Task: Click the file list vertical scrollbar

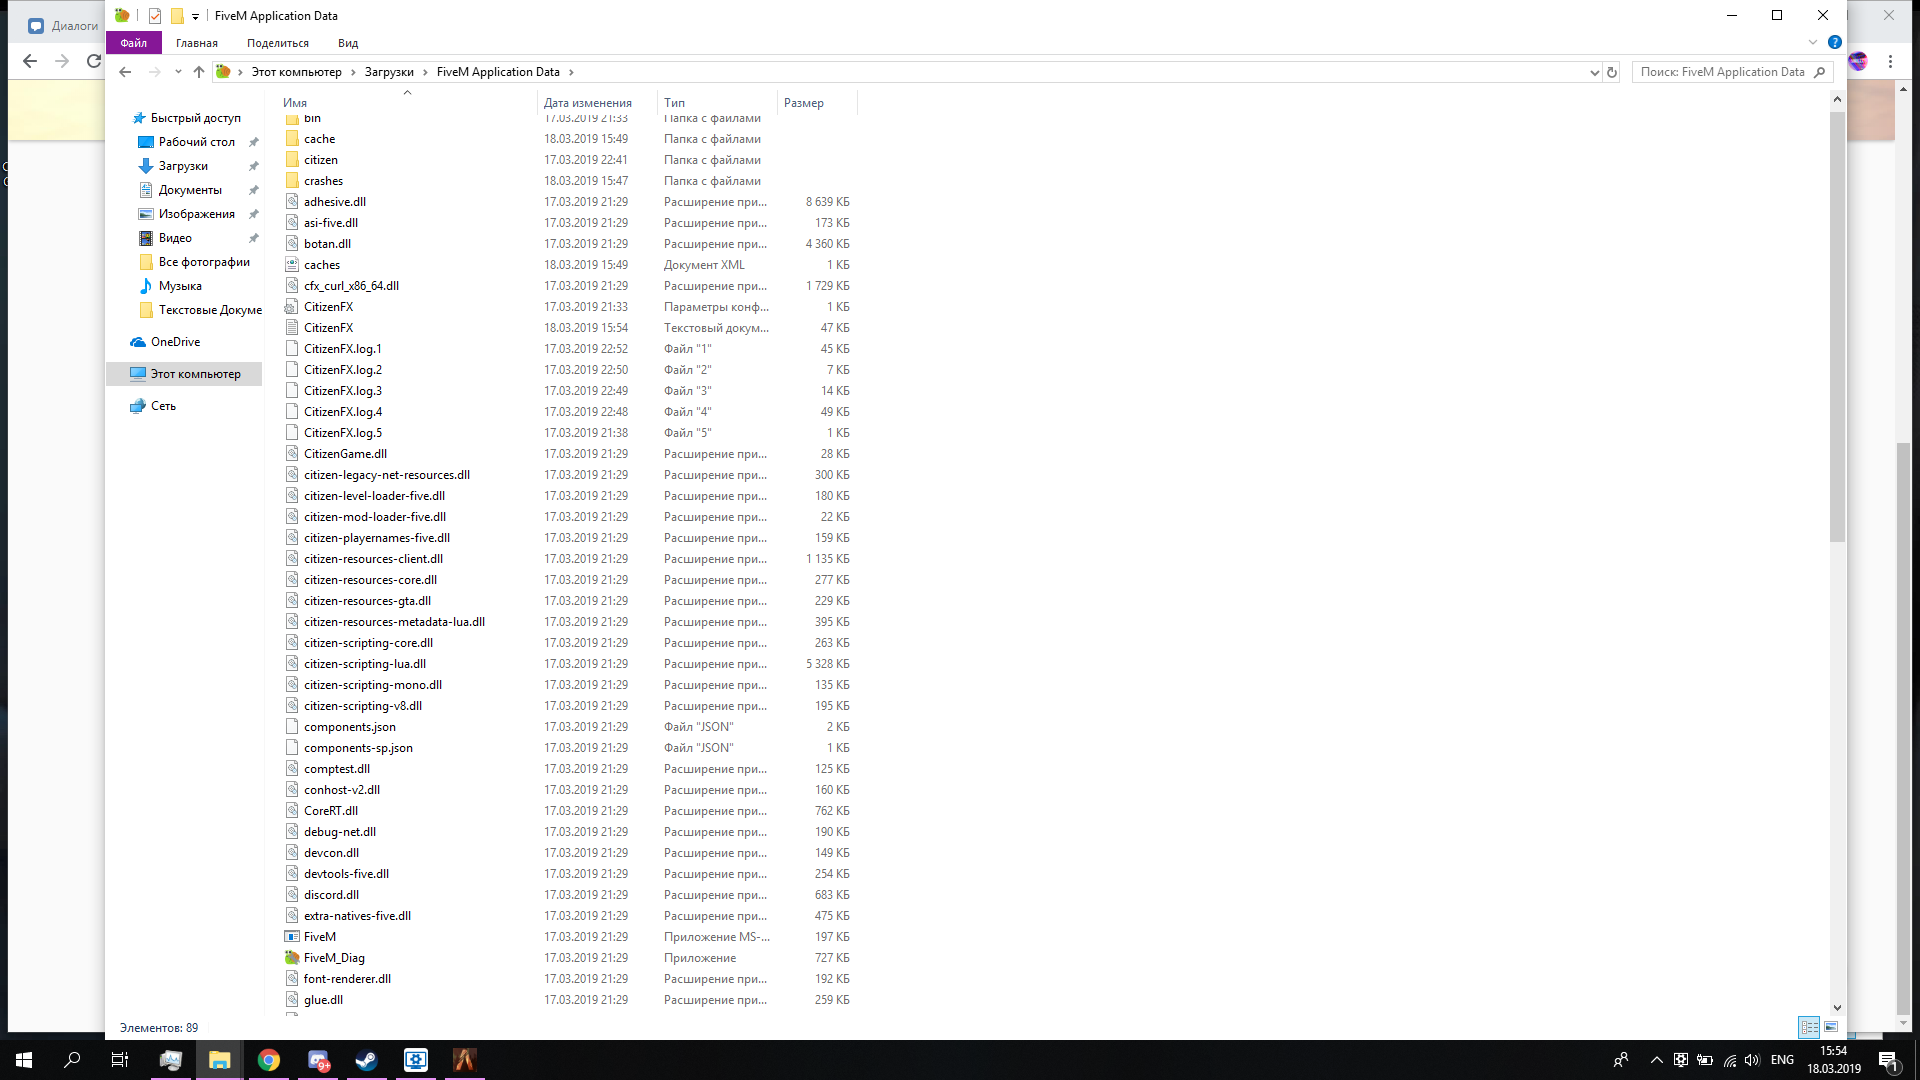Action: point(1837,327)
